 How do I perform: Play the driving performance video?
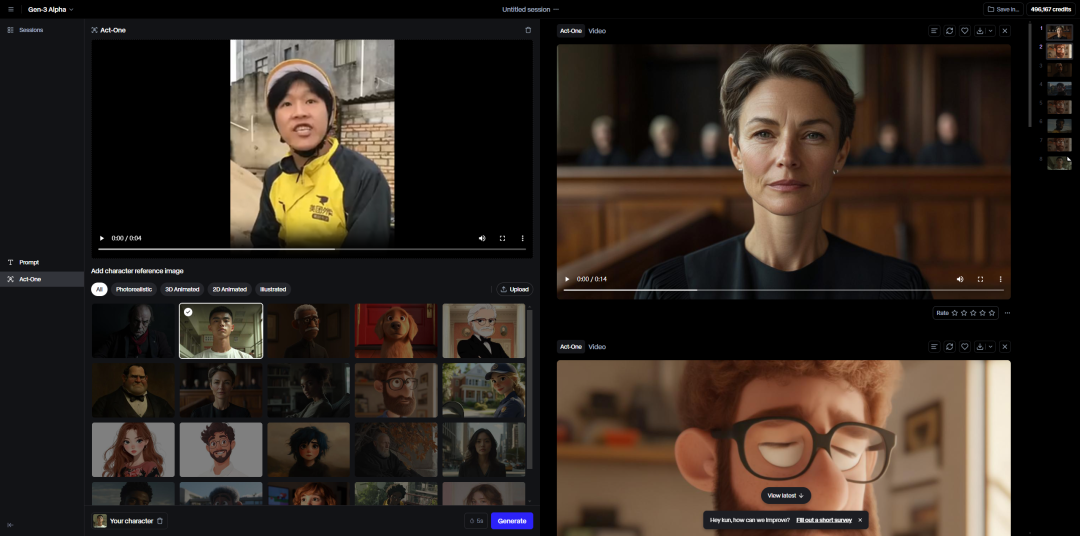point(103,238)
